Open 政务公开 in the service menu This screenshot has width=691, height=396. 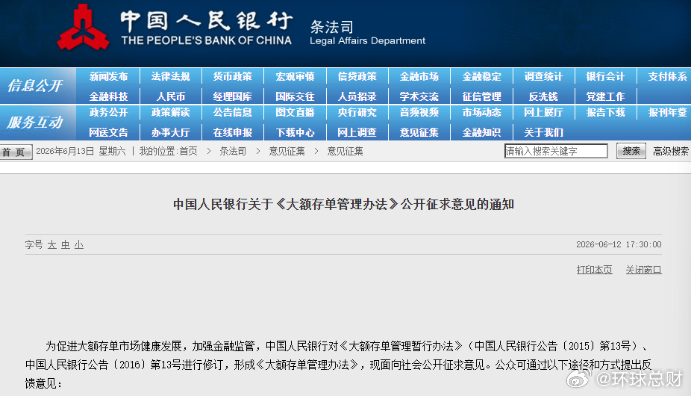pyautogui.click(x=108, y=112)
